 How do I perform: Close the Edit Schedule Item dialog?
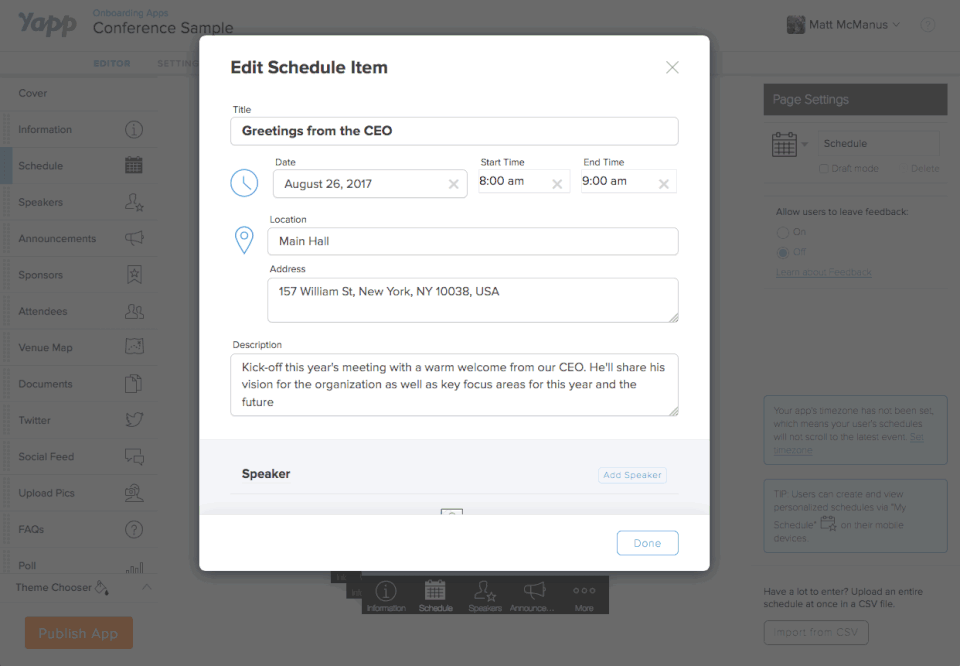pos(672,67)
